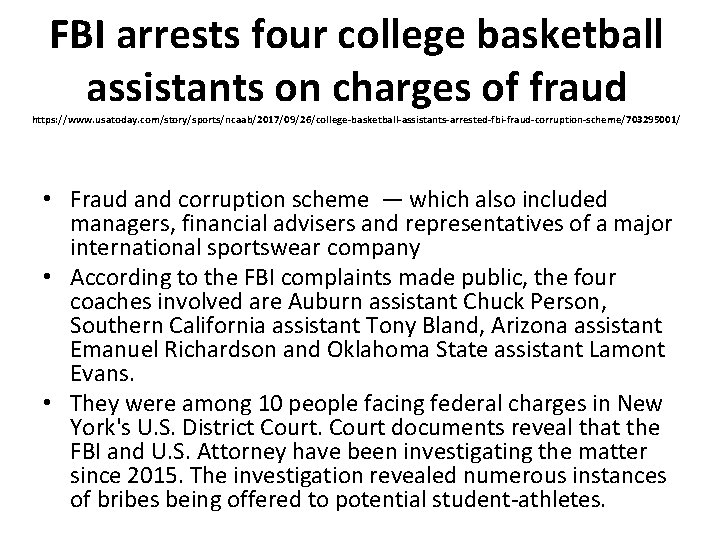Click the phrase 'FBI and U.S. Attorney'
Screen dimensions: 720x540
179,451
